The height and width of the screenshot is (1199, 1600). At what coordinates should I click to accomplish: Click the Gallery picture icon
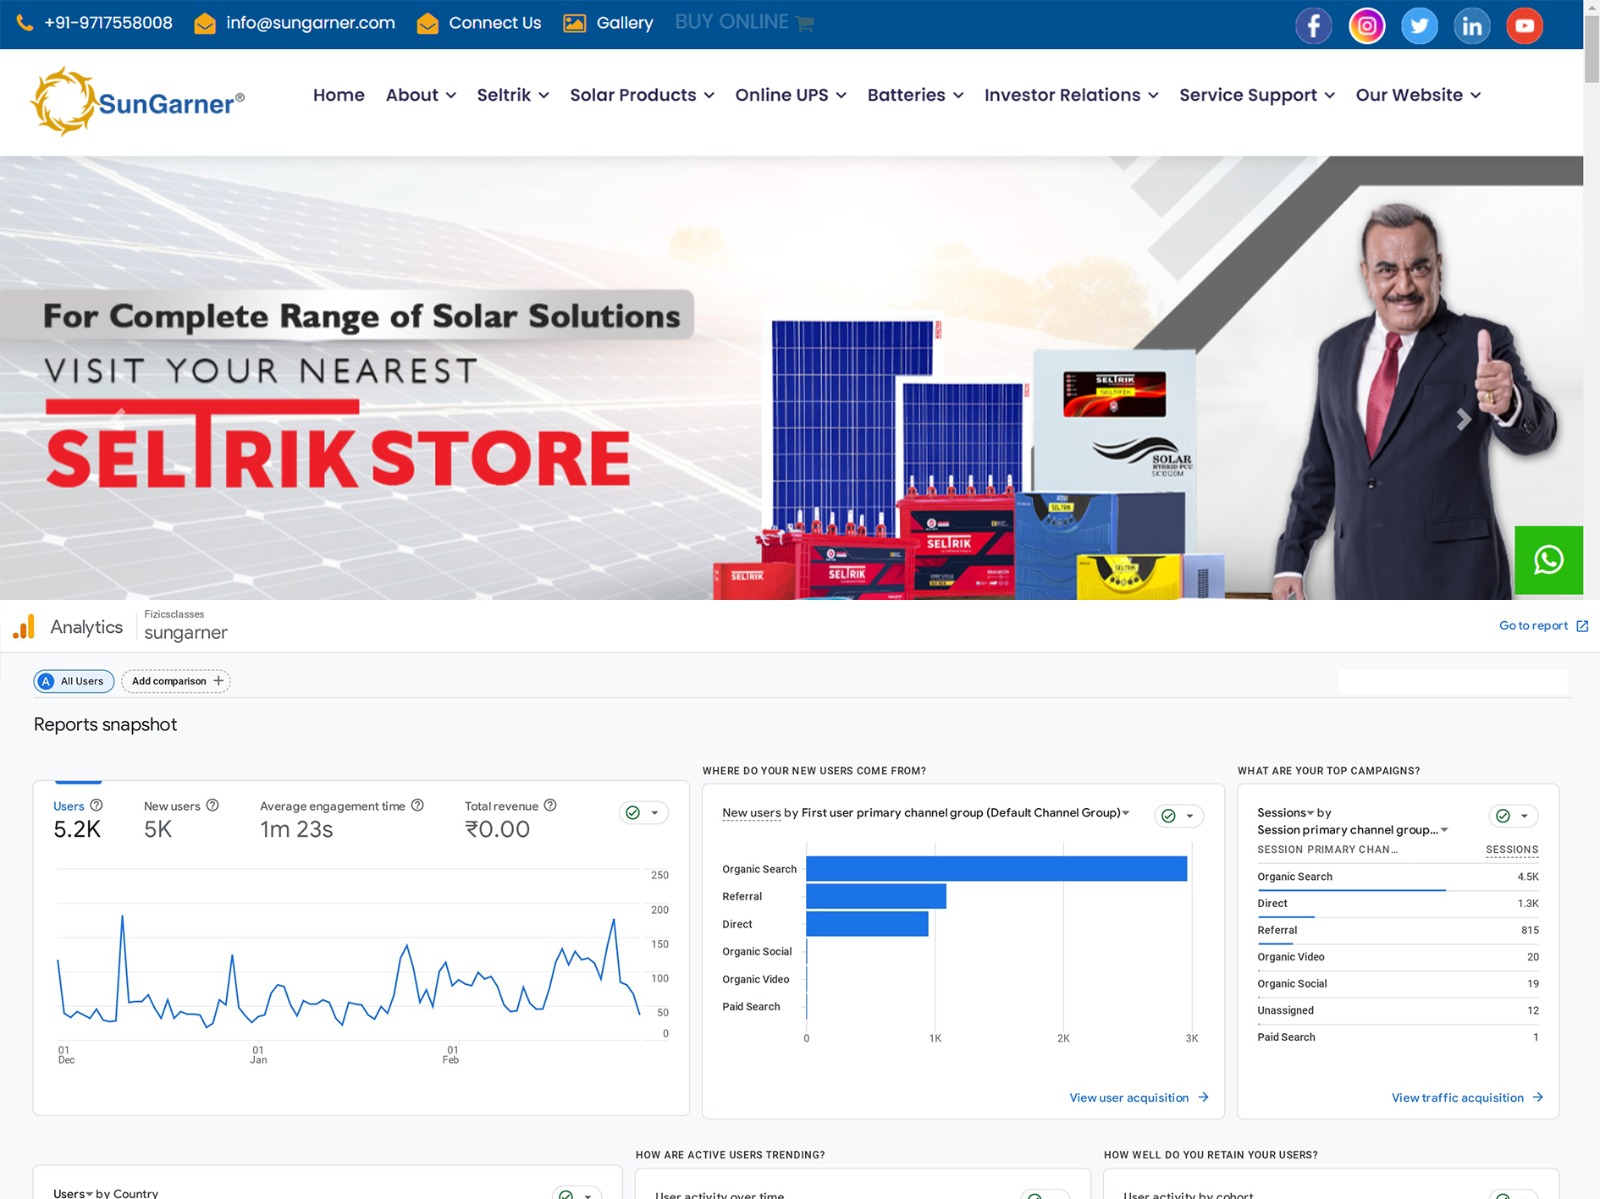[x=574, y=23]
